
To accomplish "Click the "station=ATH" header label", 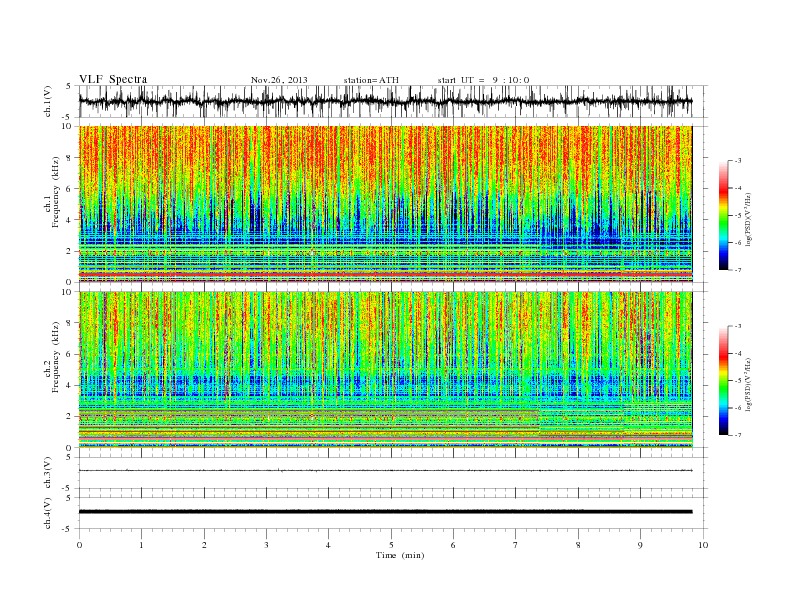I will click(x=371, y=80).
